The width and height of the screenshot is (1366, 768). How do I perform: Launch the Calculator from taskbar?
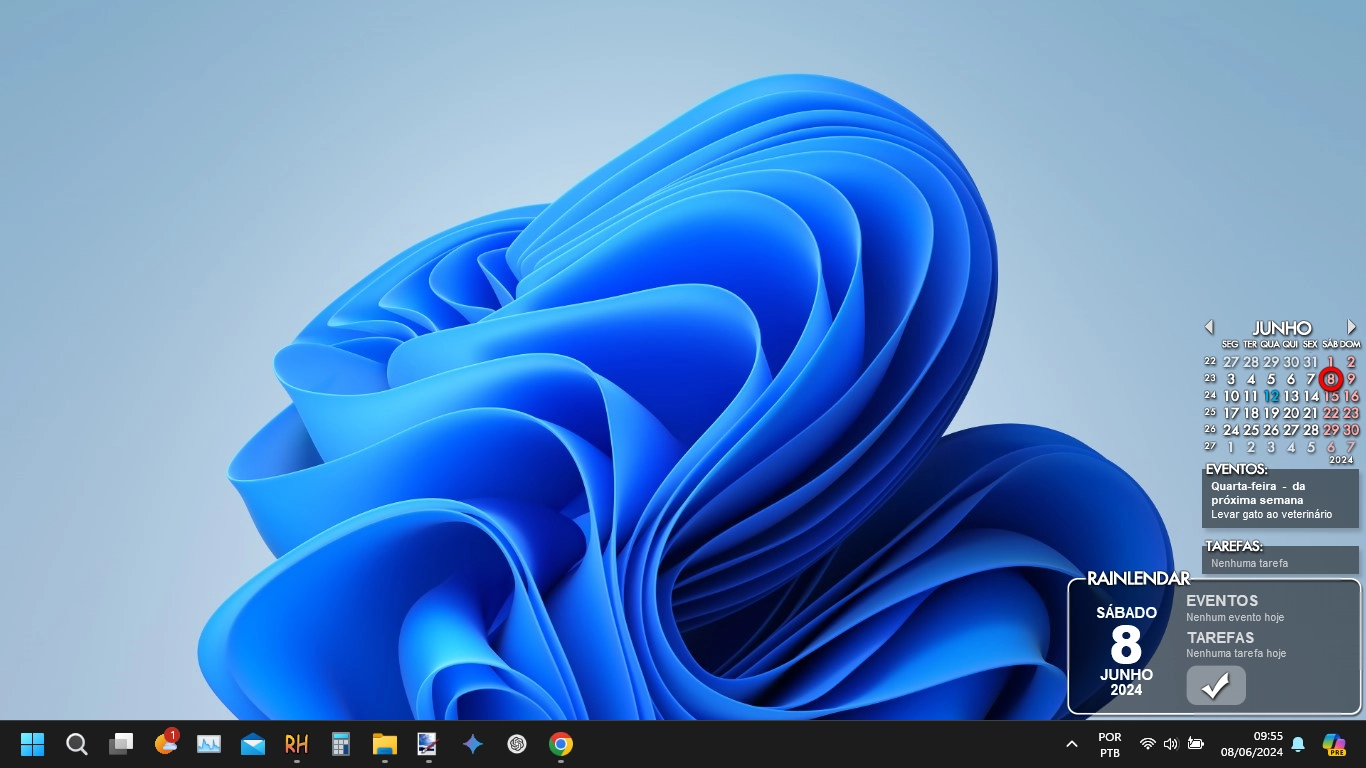coord(341,744)
